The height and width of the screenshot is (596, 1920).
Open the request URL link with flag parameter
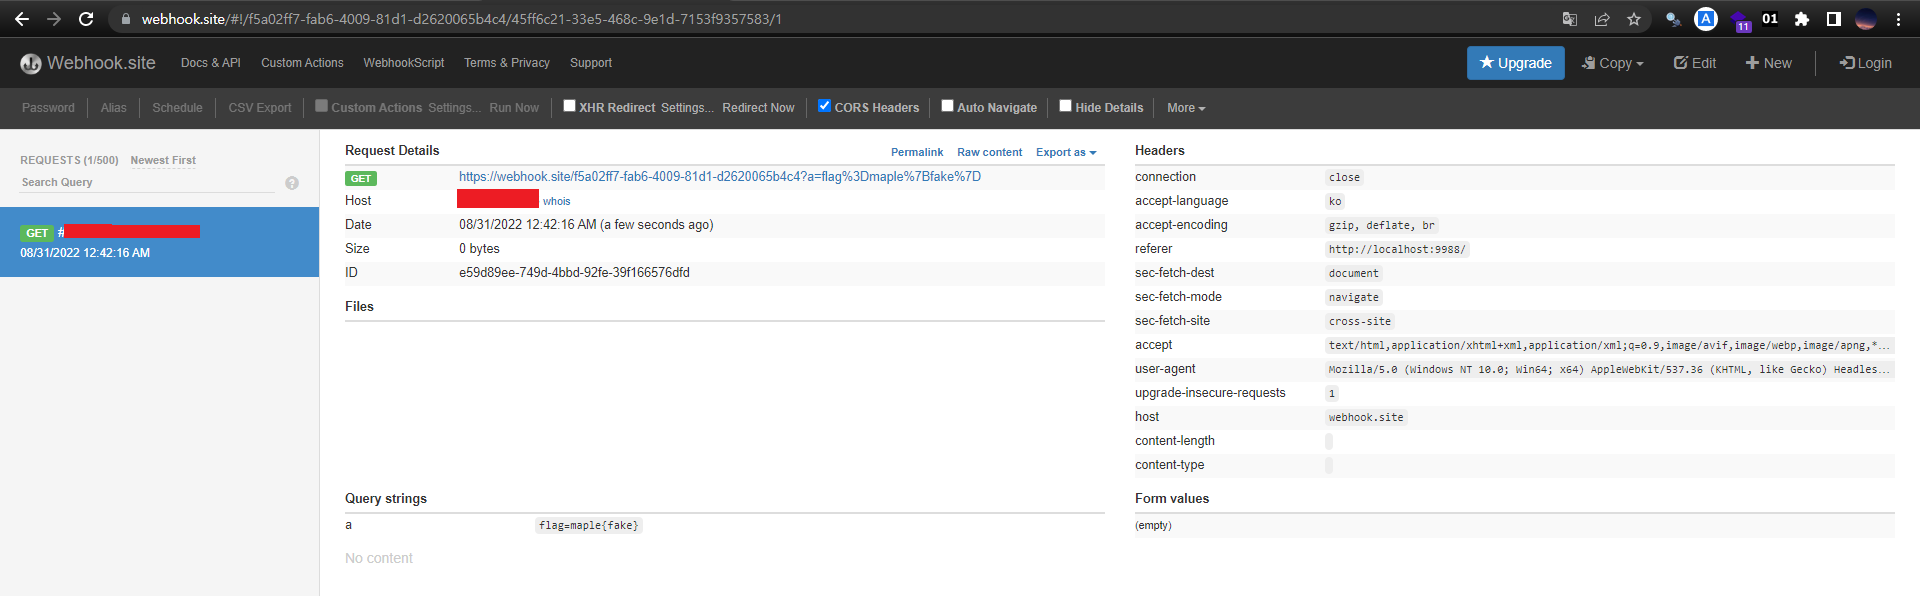pos(720,177)
